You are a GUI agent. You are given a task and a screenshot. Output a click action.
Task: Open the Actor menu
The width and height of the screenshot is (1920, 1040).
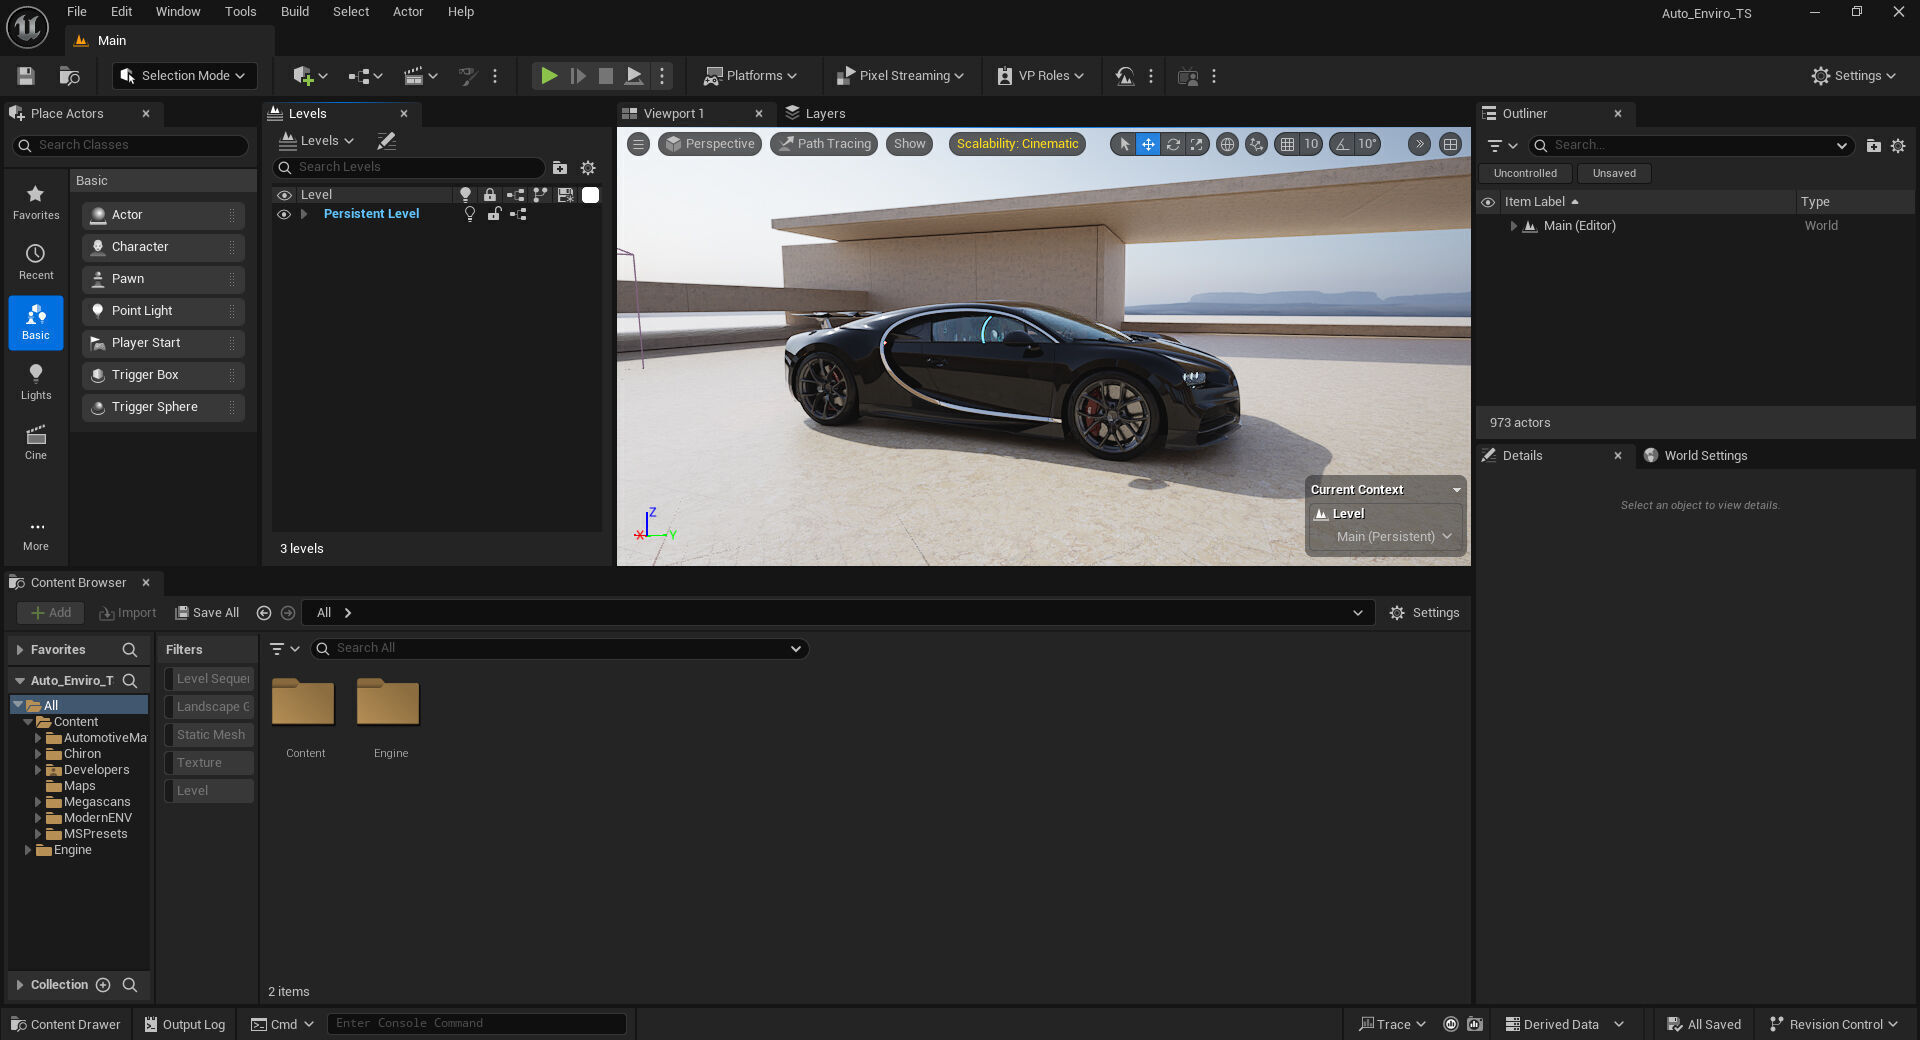coord(408,12)
